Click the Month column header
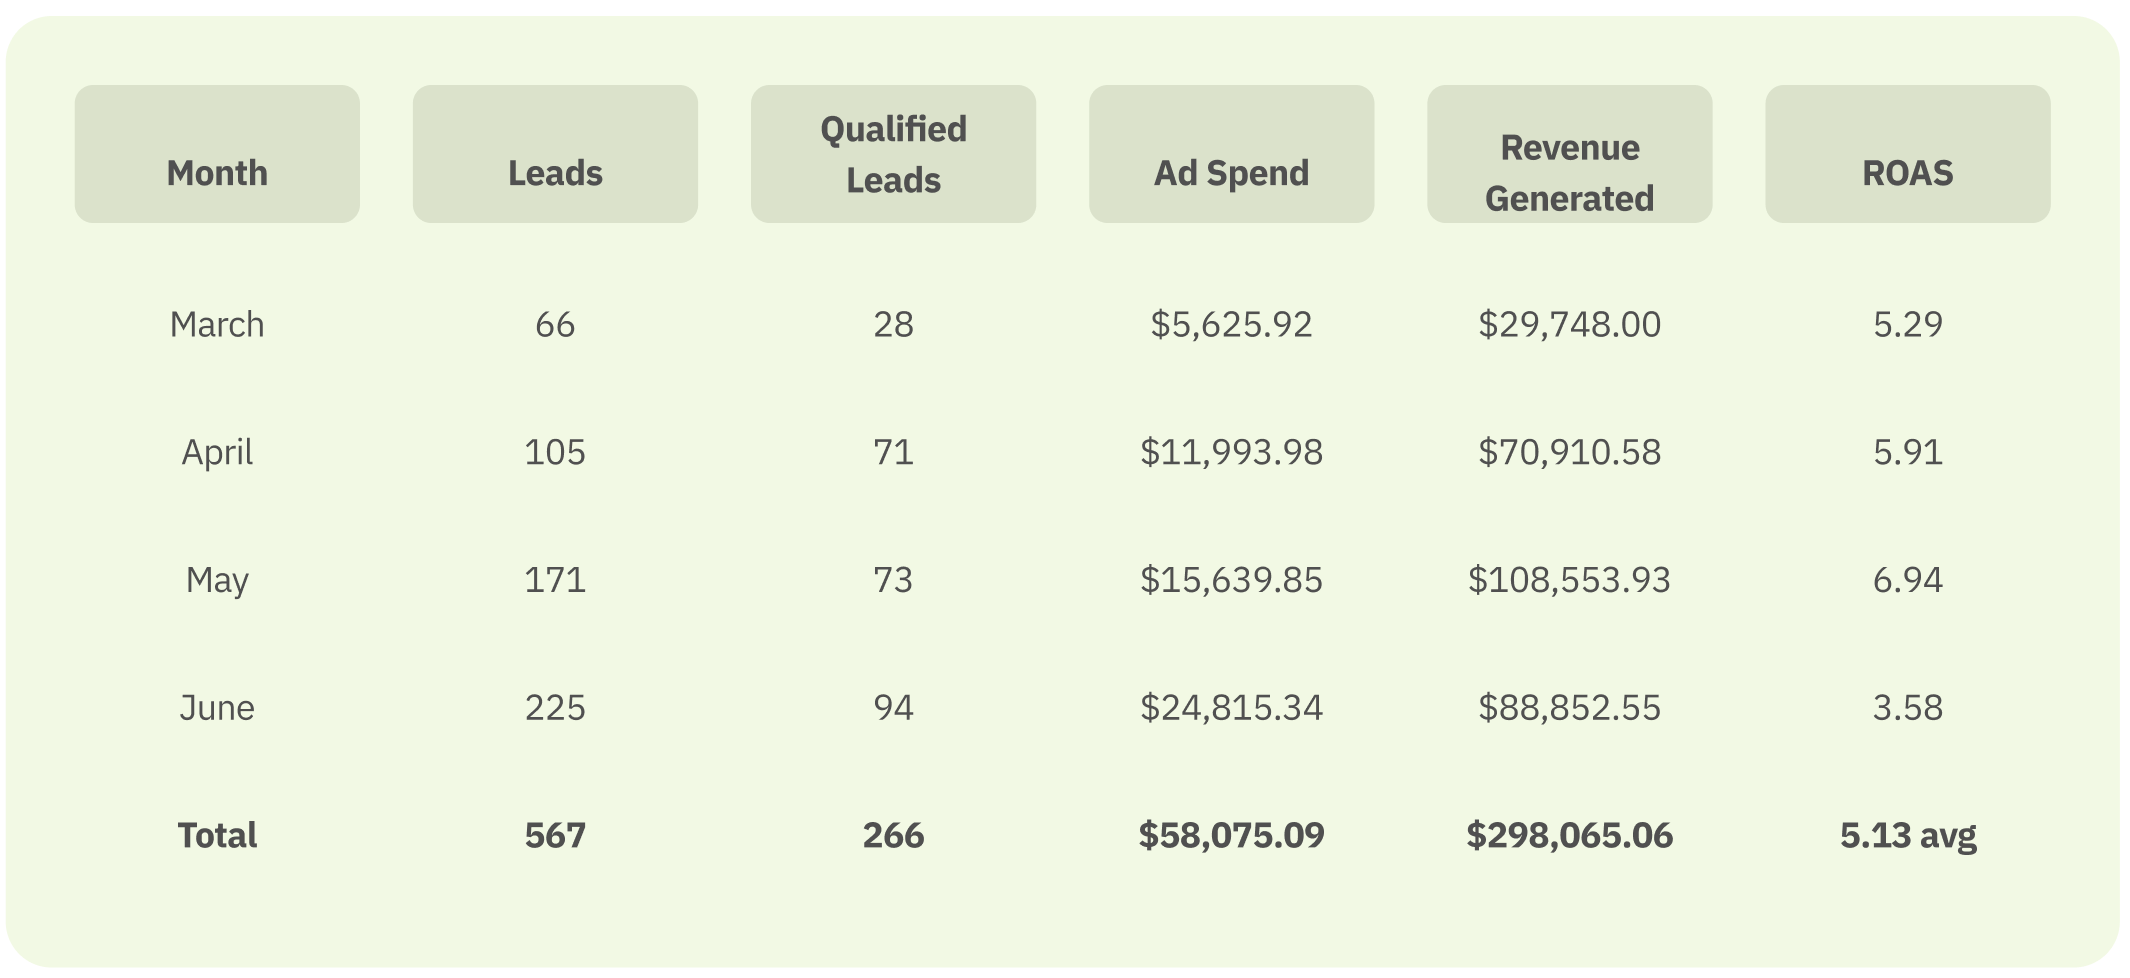2130x978 pixels. click(217, 154)
